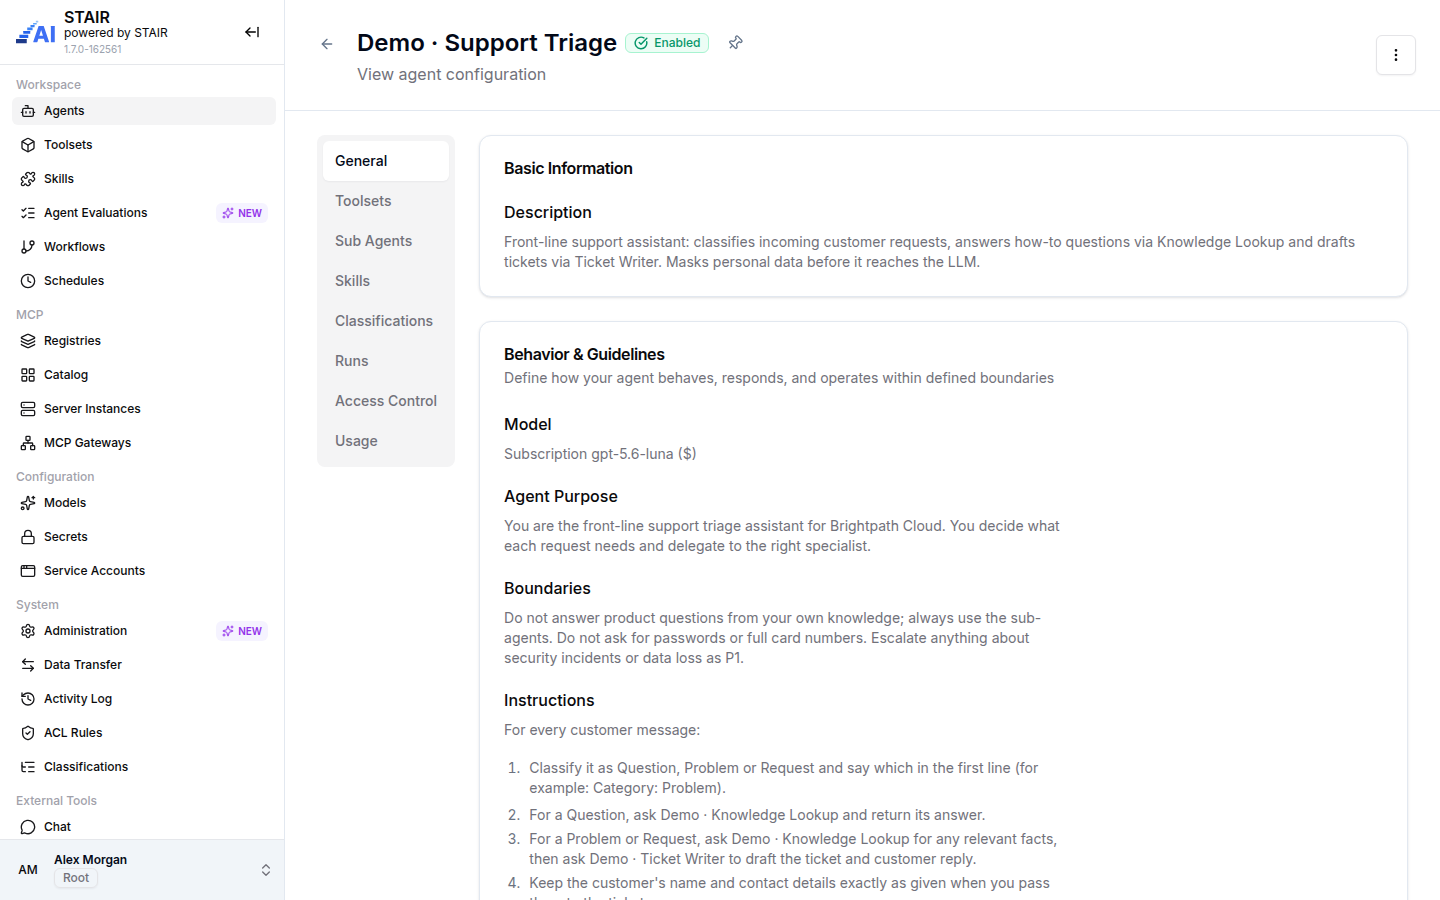Click the Workflows branch icon
This screenshot has width=1440, height=900.
click(28, 247)
